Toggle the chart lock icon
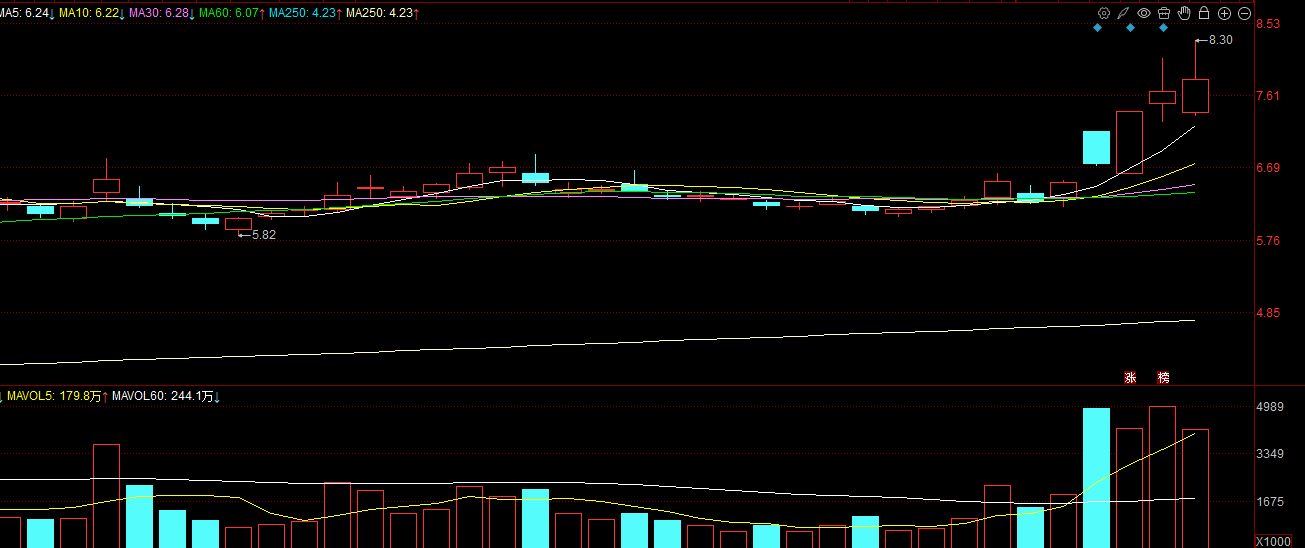This screenshot has width=1305, height=548. [x=1204, y=13]
